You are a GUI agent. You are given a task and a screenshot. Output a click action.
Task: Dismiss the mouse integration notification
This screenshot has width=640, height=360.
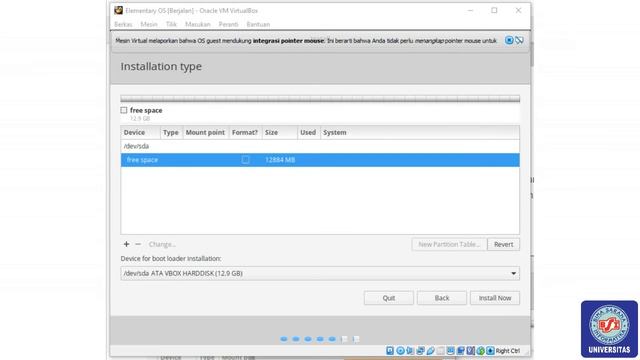pos(509,40)
